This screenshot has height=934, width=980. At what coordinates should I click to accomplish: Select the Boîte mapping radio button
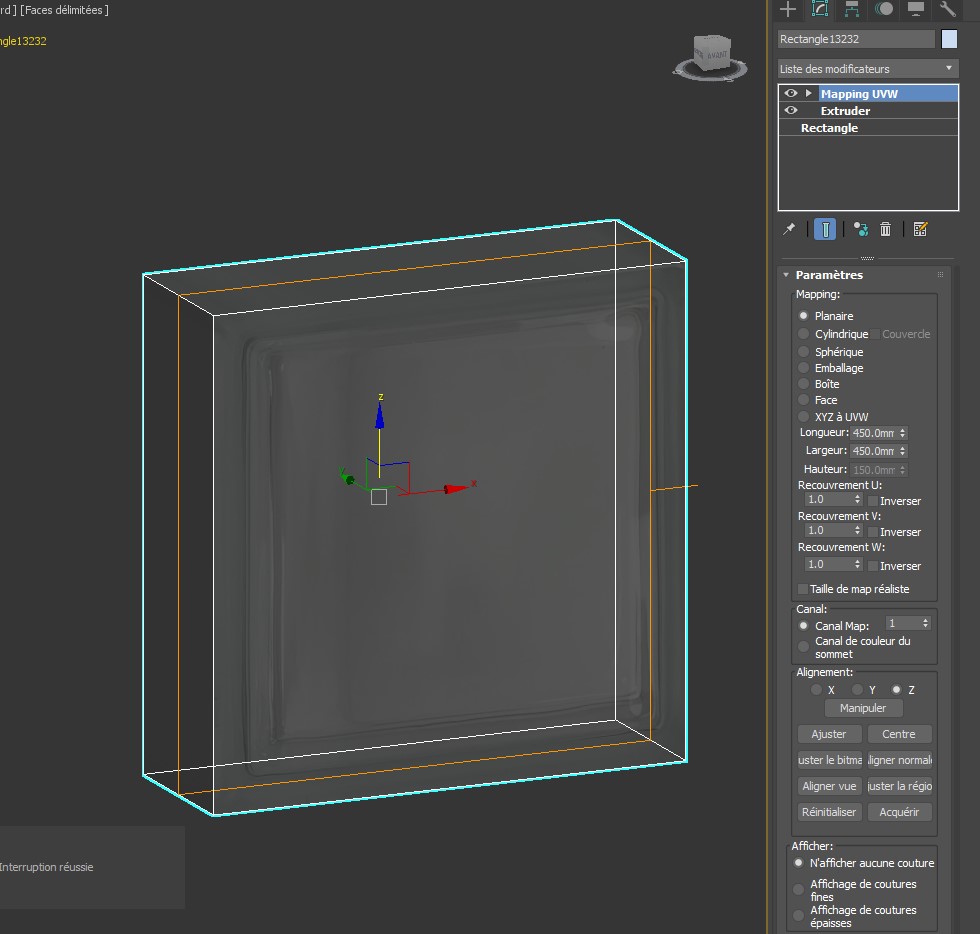804,384
